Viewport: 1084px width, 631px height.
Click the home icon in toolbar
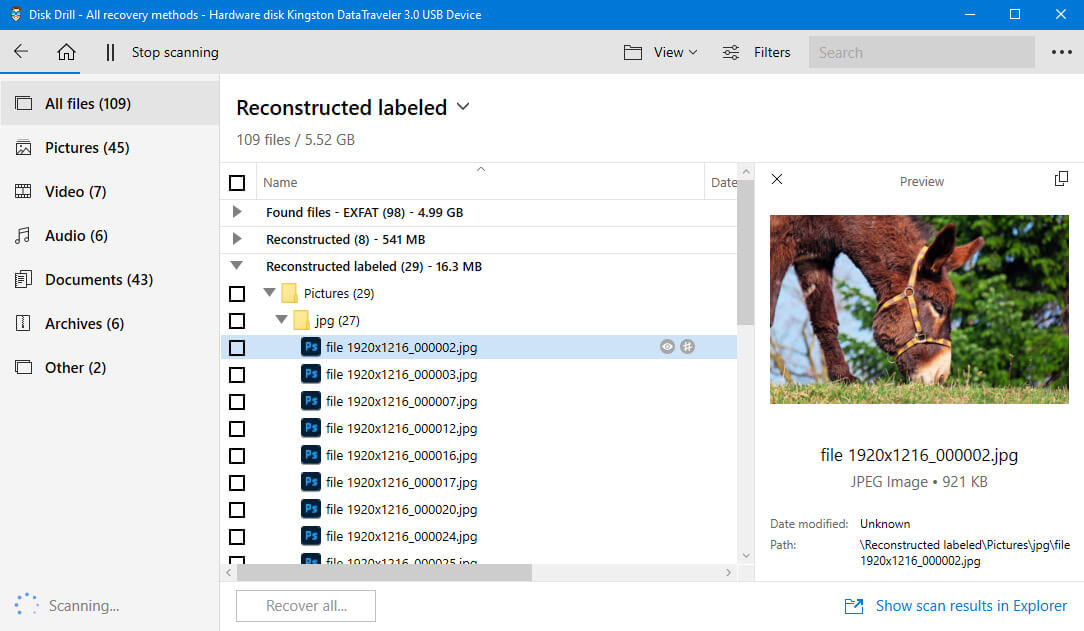[66, 52]
